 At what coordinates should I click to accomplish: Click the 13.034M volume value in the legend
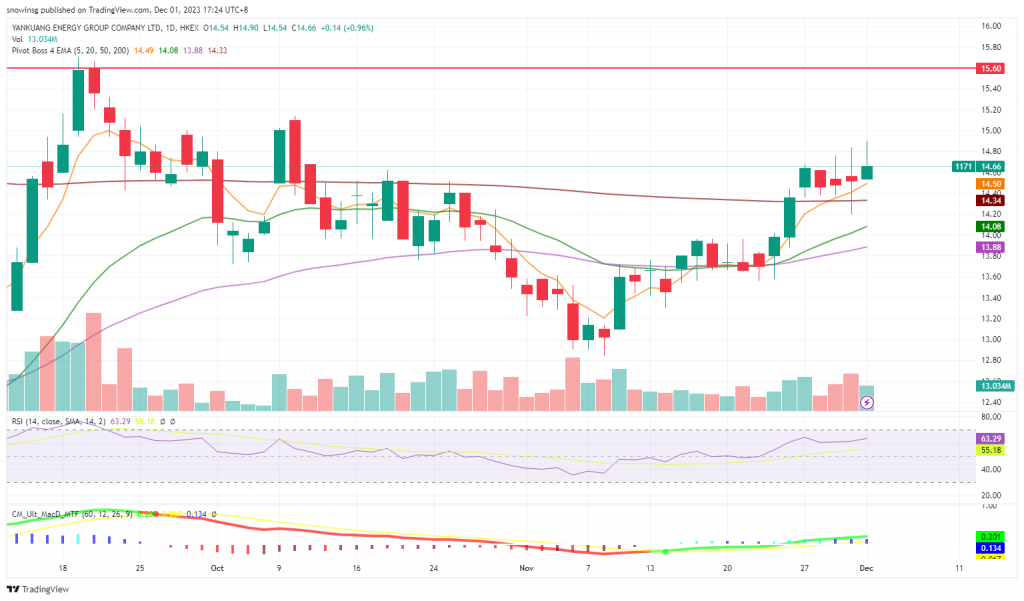pyautogui.click(x=42, y=39)
